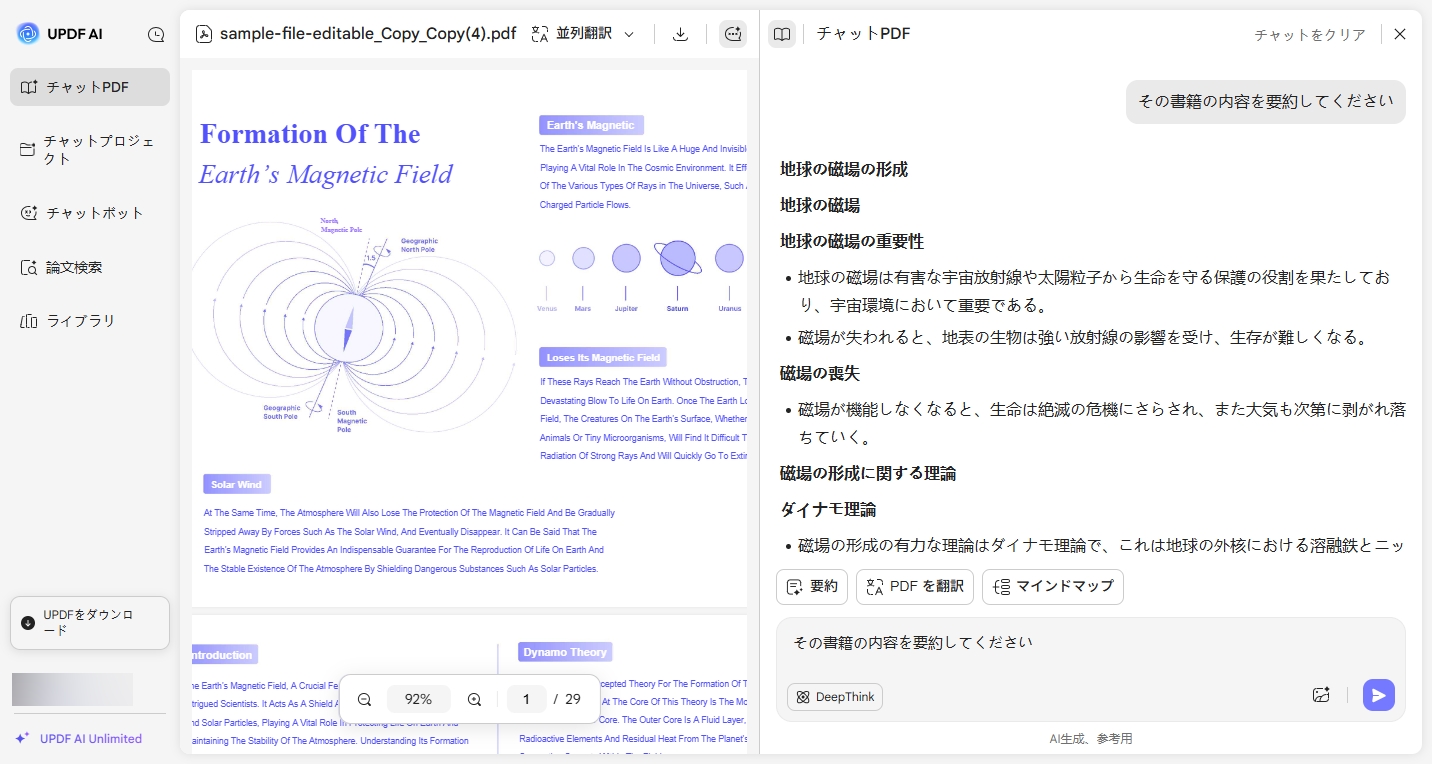This screenshot has height=764, width=1432.
Task: Click the PDF file icon beside filename
Action: tap(203, 34)
